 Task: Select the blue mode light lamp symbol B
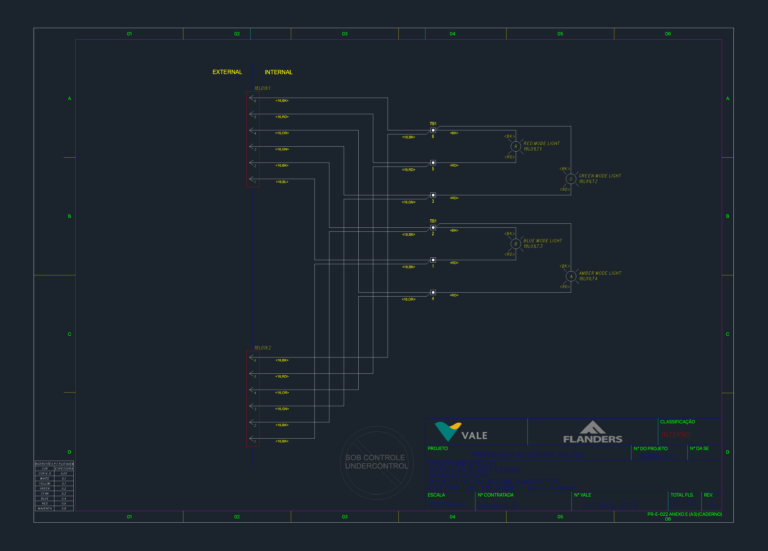pyautogui.click(x=515, y=244)
